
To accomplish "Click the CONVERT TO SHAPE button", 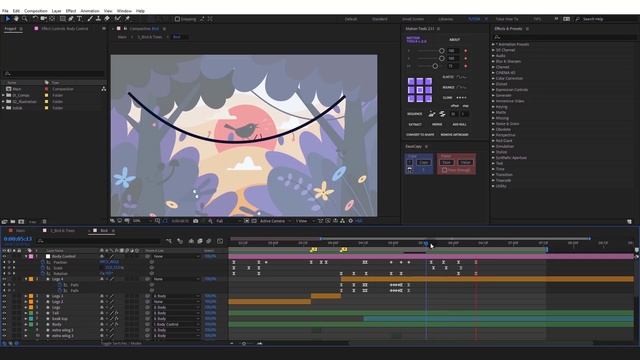I will click(420, 135).
